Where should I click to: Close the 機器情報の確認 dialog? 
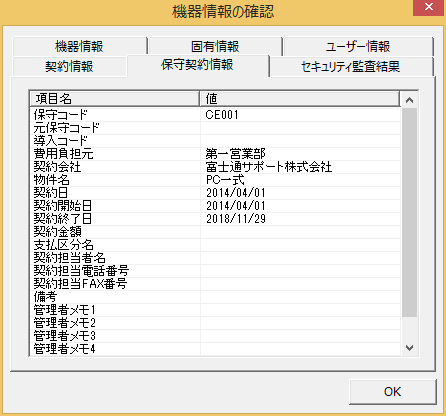[429, 7]
